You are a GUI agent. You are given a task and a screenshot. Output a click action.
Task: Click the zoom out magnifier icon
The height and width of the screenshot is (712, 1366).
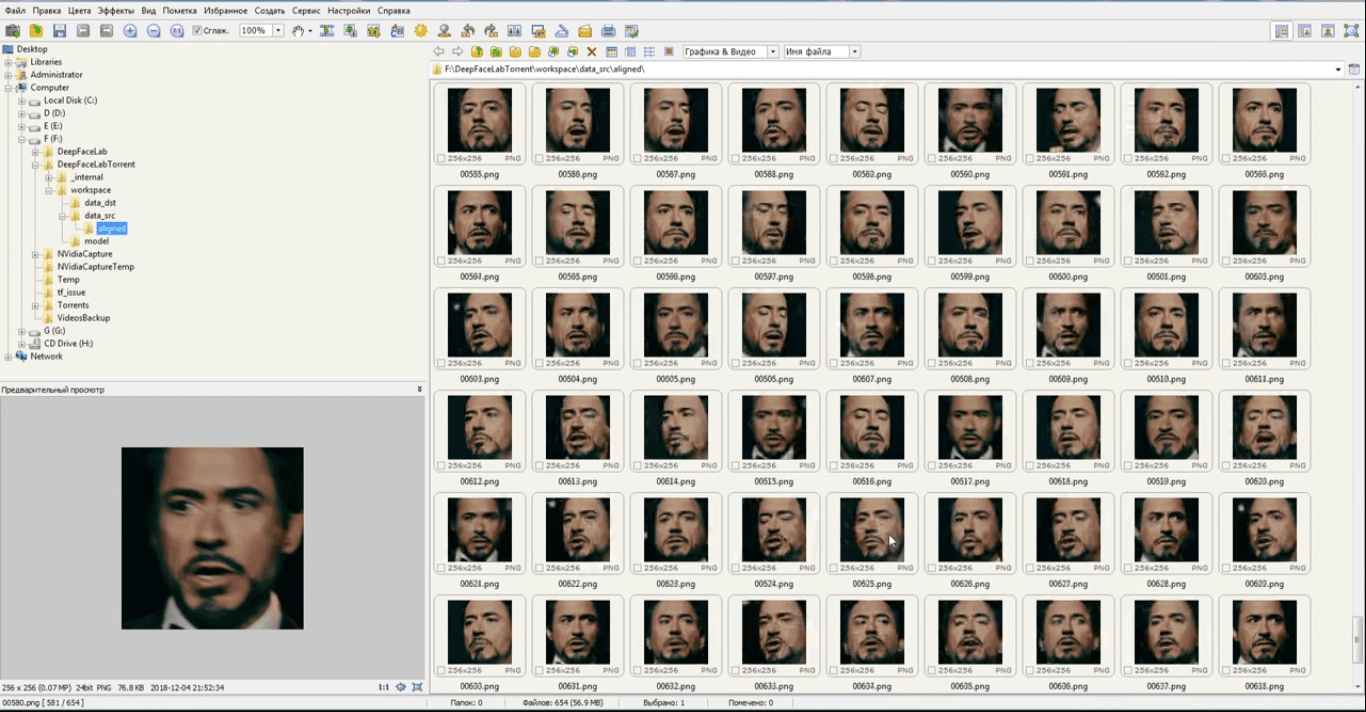pos(154,31)
